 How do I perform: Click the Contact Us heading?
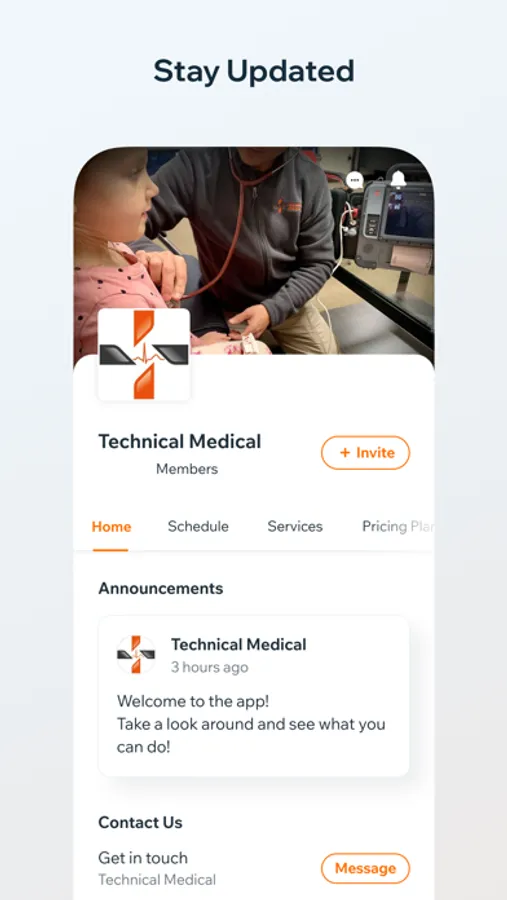click(140, 823)
